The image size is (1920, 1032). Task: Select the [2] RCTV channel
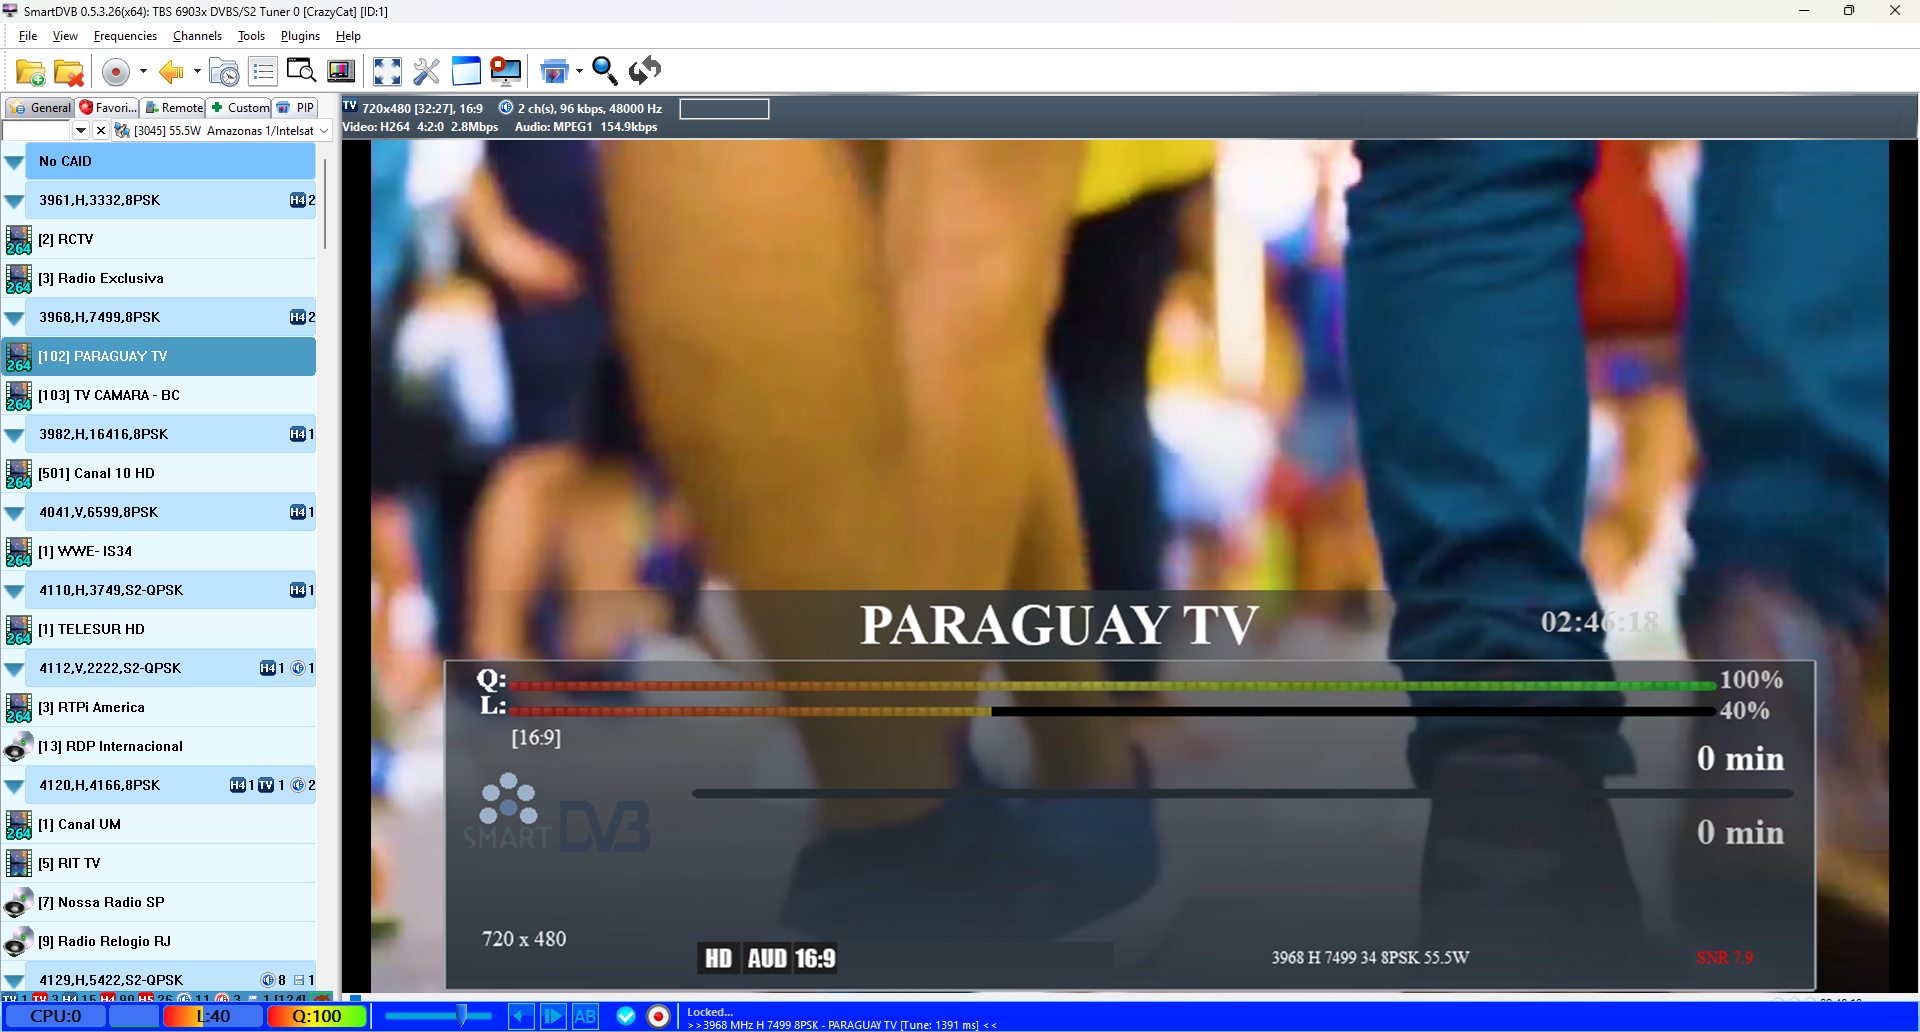pyautogui.click(x=160, y=240)
